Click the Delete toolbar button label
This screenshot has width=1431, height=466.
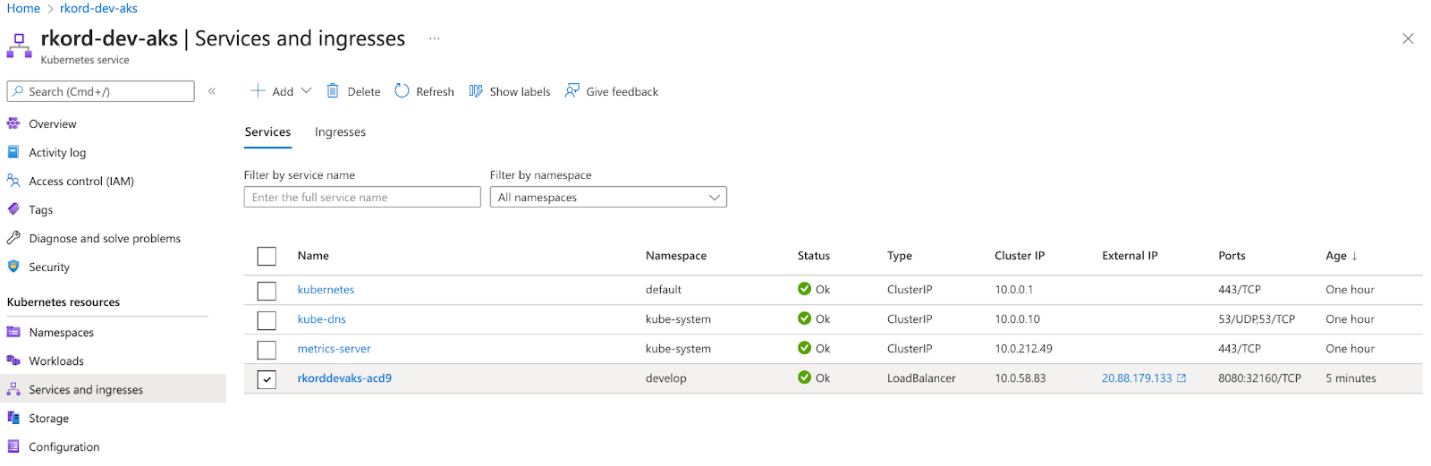pyautogui.click(x=364, y=92)
